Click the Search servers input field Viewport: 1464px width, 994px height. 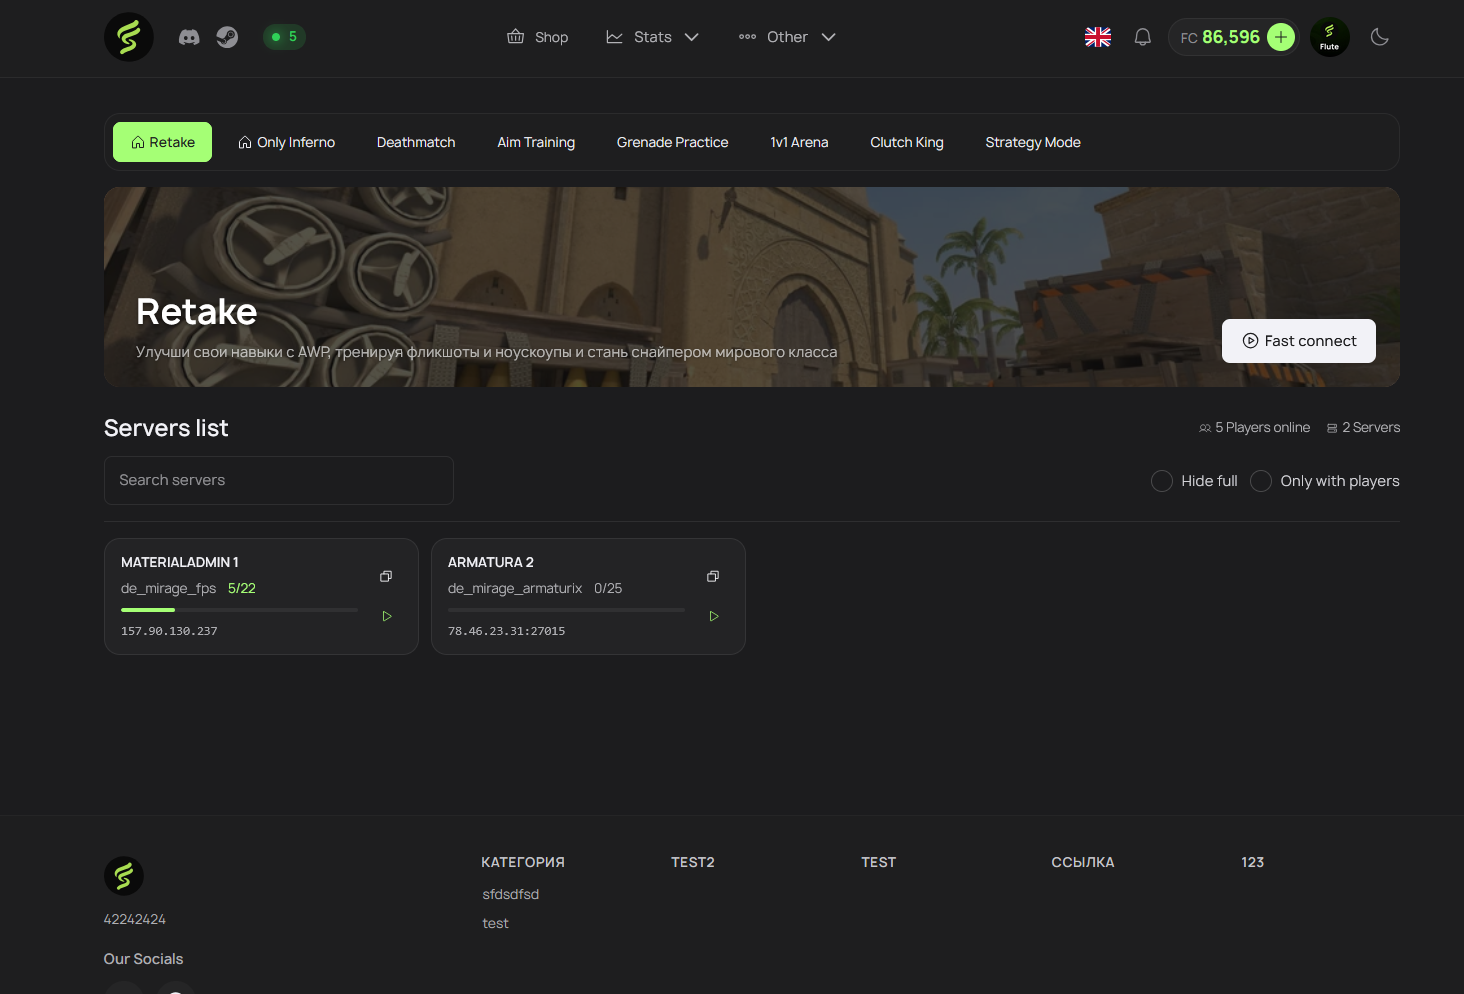tap(278, 480)
